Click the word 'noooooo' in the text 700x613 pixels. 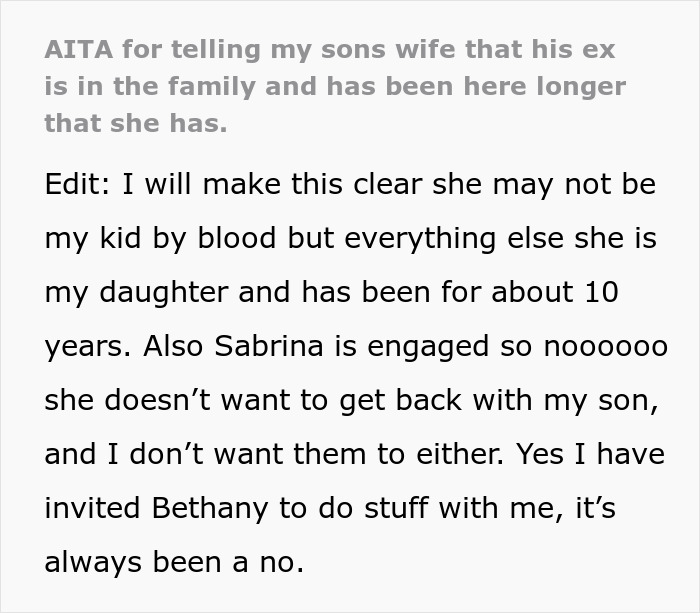[605, 346]
